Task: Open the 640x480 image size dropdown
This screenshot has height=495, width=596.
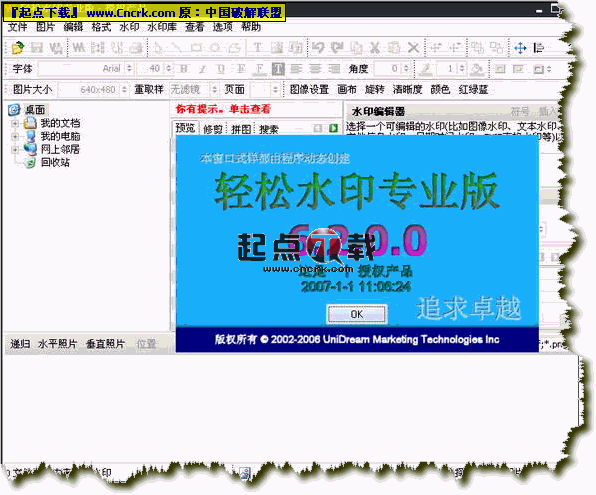Action: pyautogui.click(x=124, y=90)
